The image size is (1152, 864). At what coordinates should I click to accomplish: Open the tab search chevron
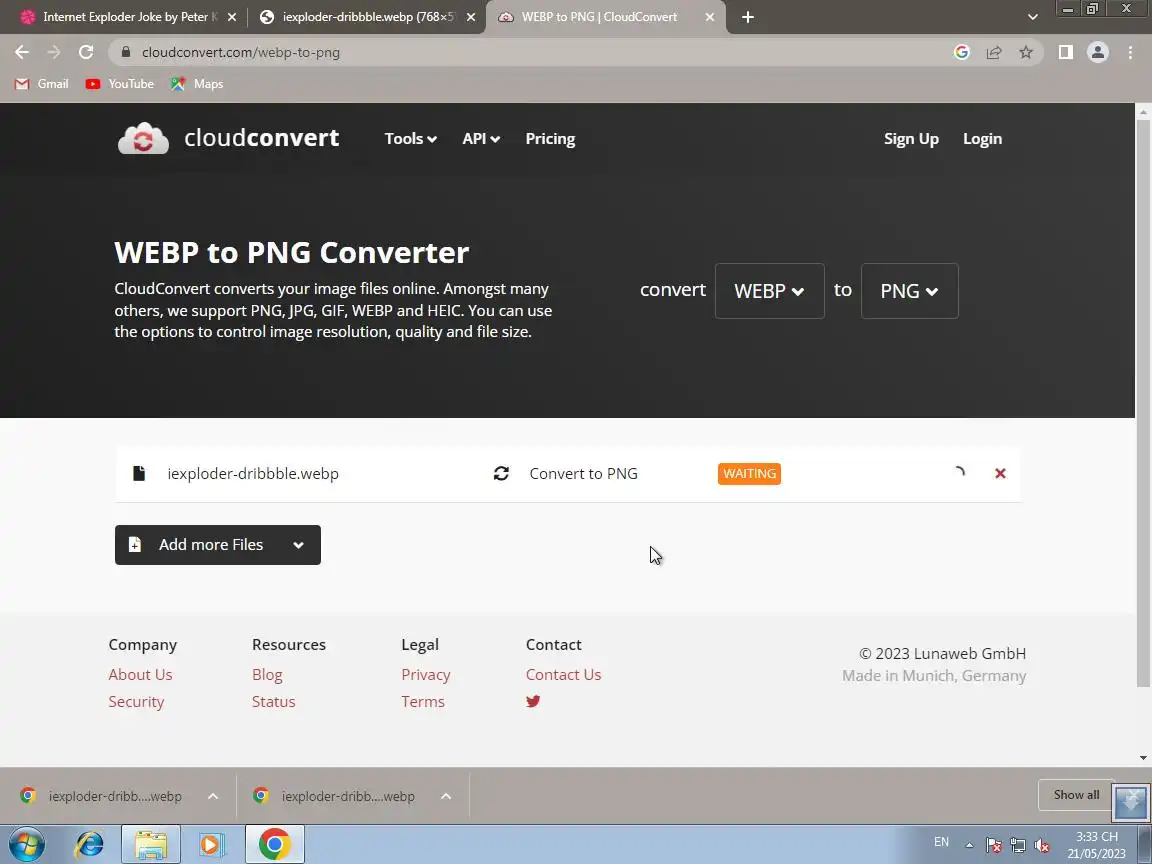coord(1032,17)
